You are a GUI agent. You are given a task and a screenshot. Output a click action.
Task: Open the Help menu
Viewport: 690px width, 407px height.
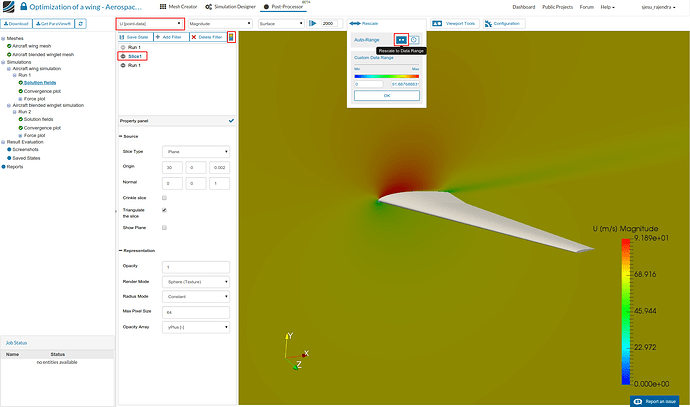point(608,7)
